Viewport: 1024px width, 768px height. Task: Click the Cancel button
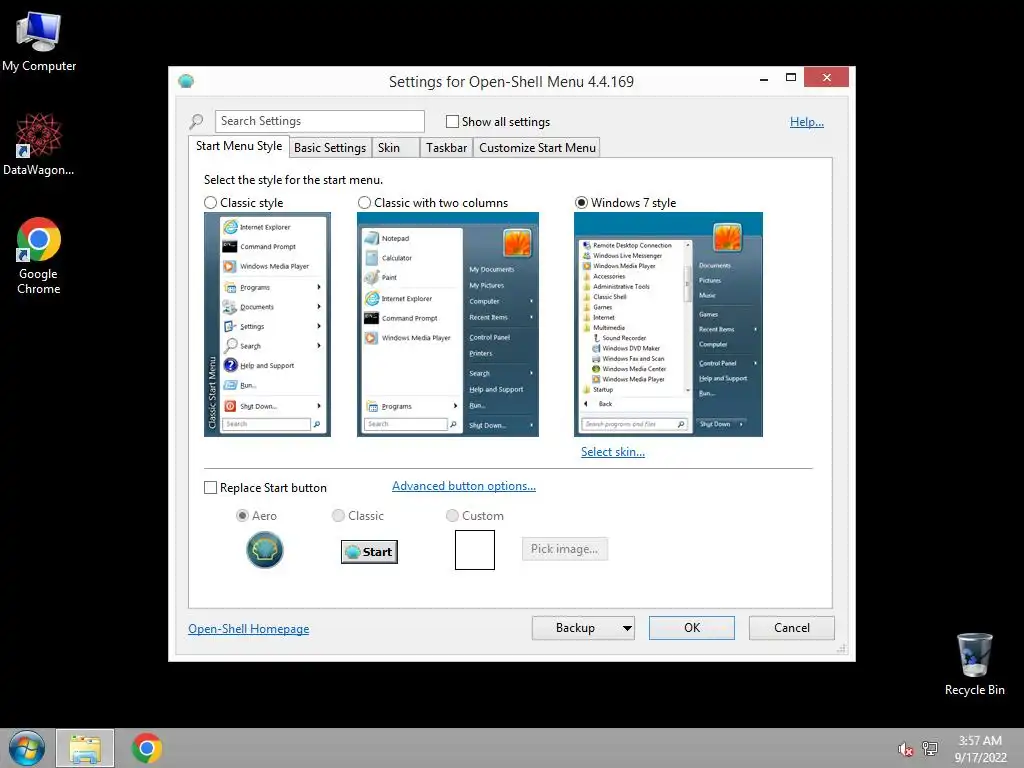(792, 628)
